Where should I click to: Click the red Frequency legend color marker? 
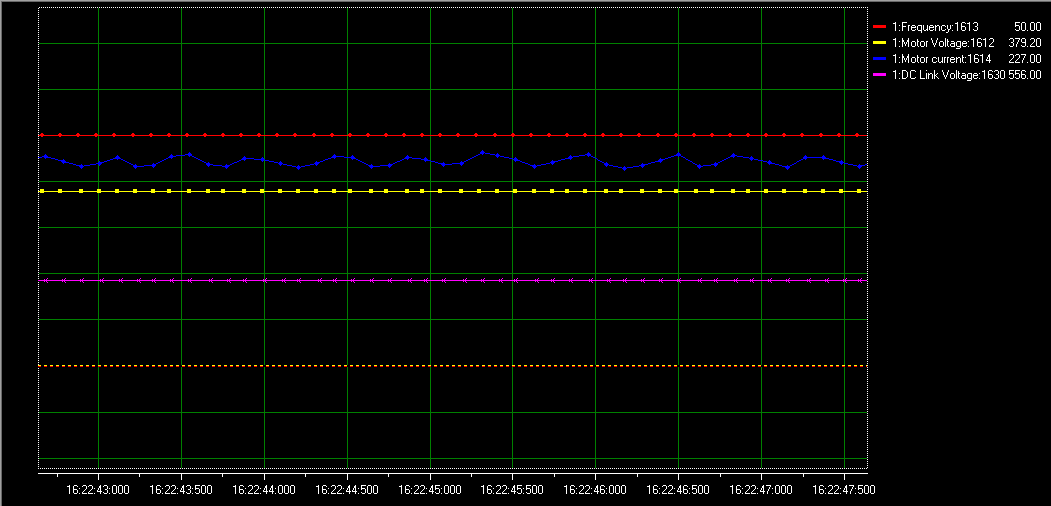(880, 27)
